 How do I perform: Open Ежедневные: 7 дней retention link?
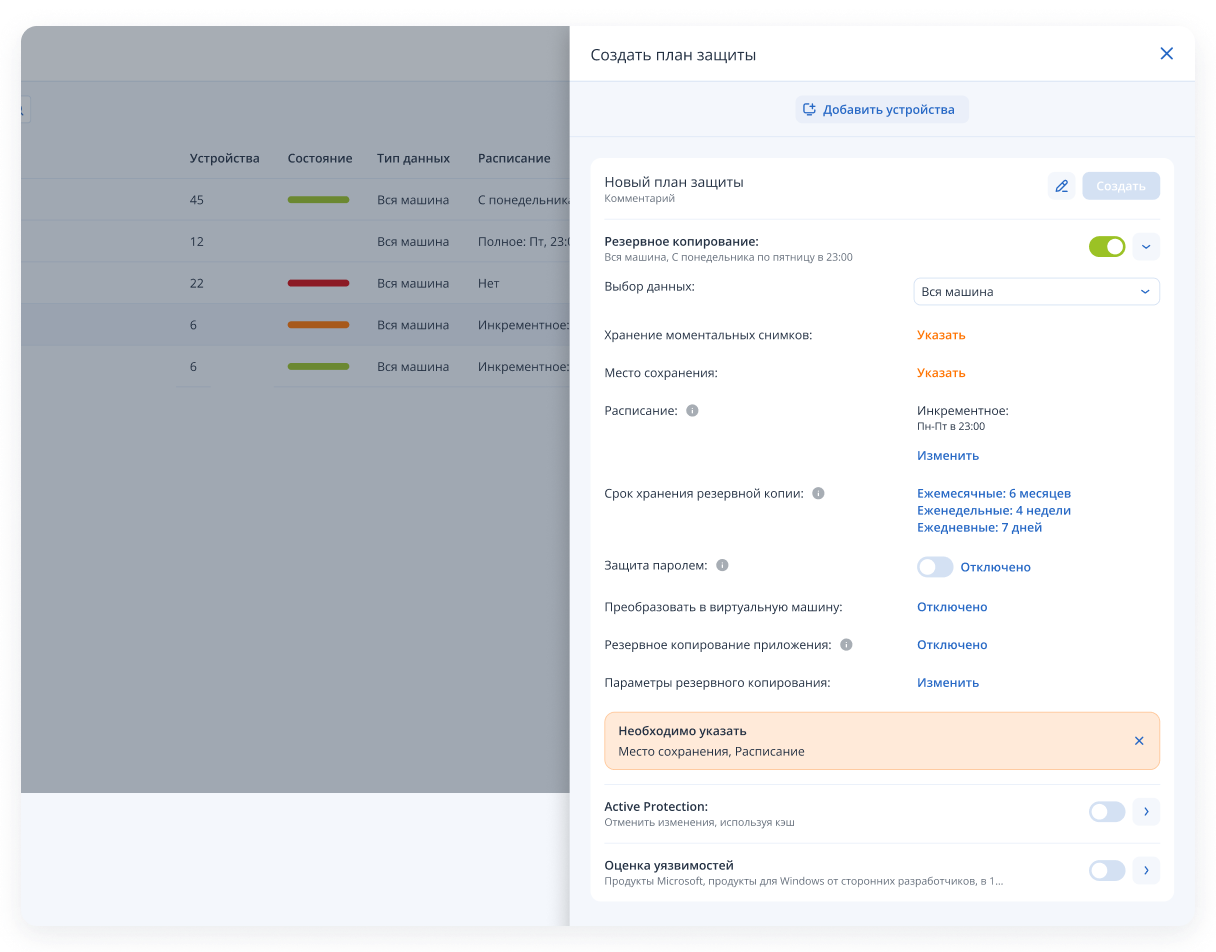click(x=980, y=528)
